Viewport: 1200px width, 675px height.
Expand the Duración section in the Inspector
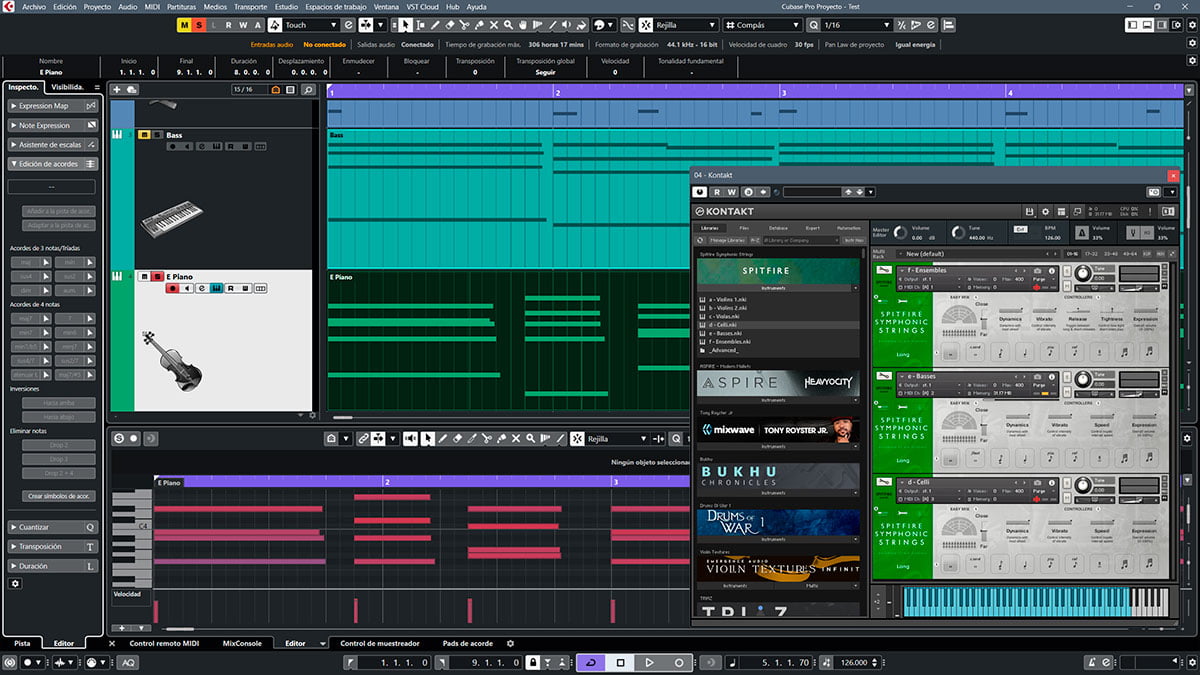click(52, 566)
